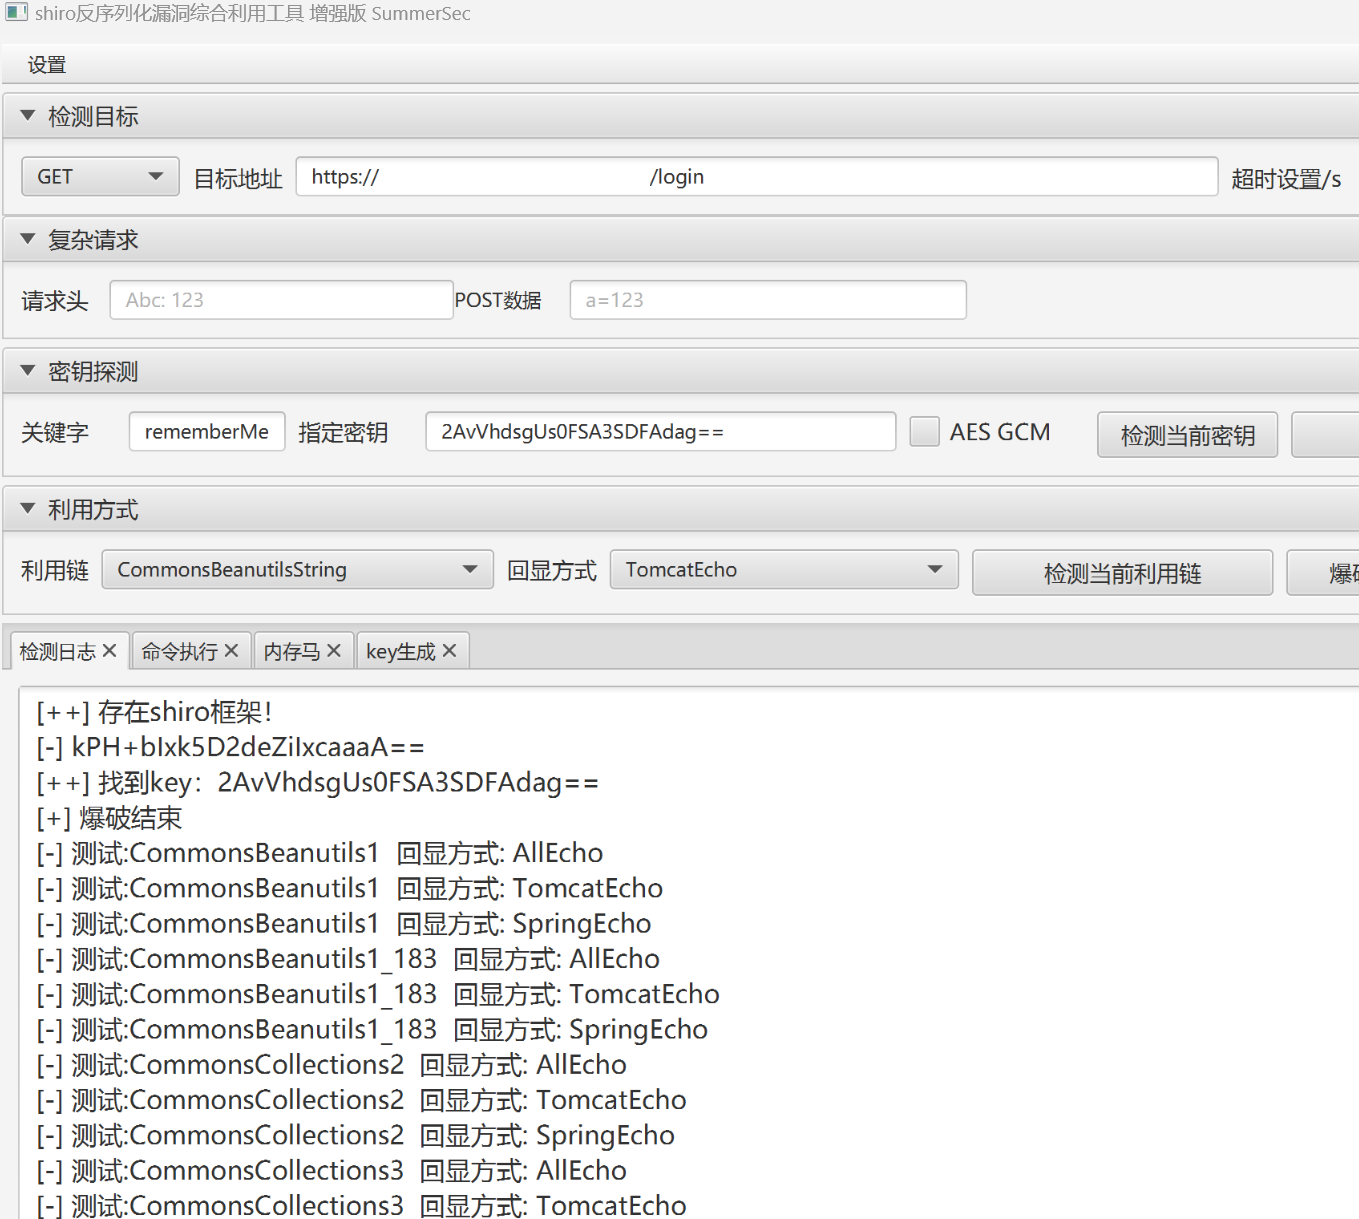Click the 爆破 button at right edge
Screen dimensions: 1359x1219
[1323, 573]
